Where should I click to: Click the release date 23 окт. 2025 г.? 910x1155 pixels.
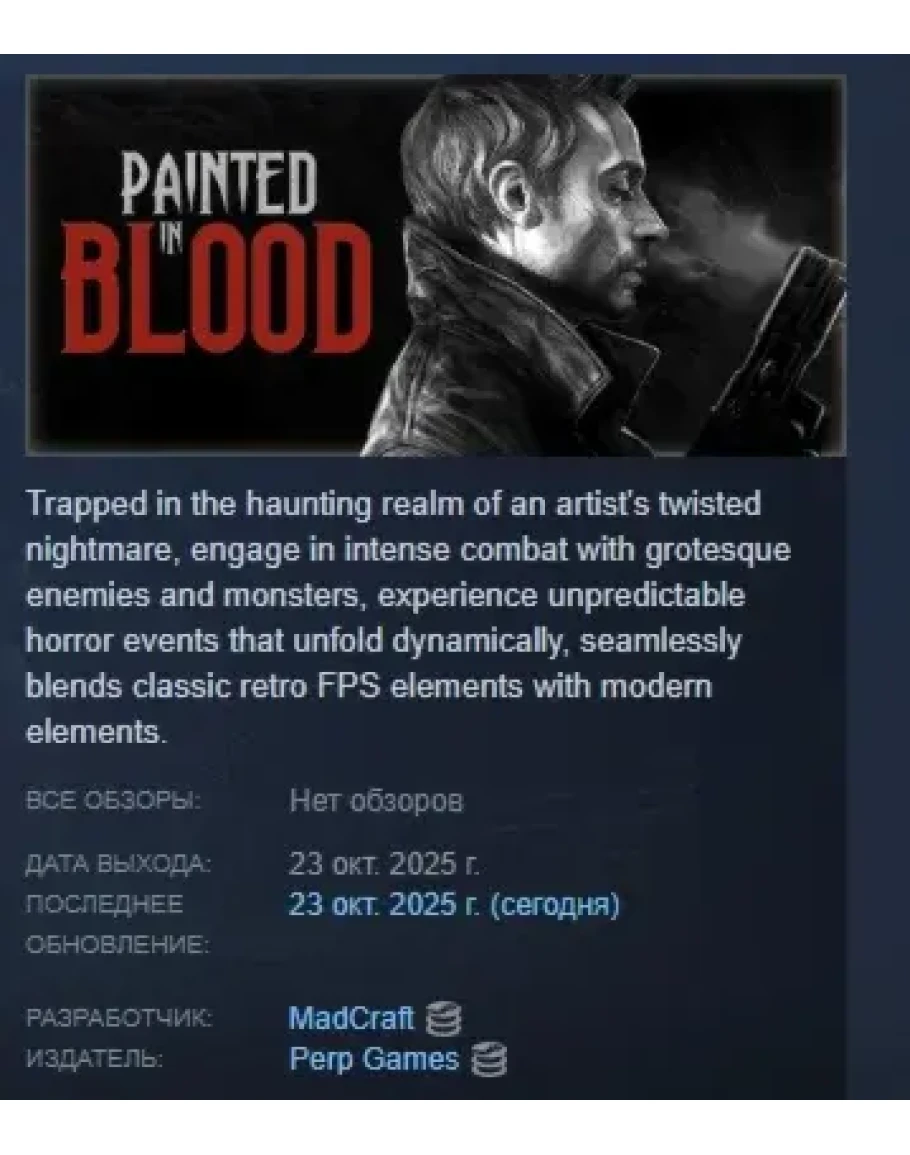[384, 863]
